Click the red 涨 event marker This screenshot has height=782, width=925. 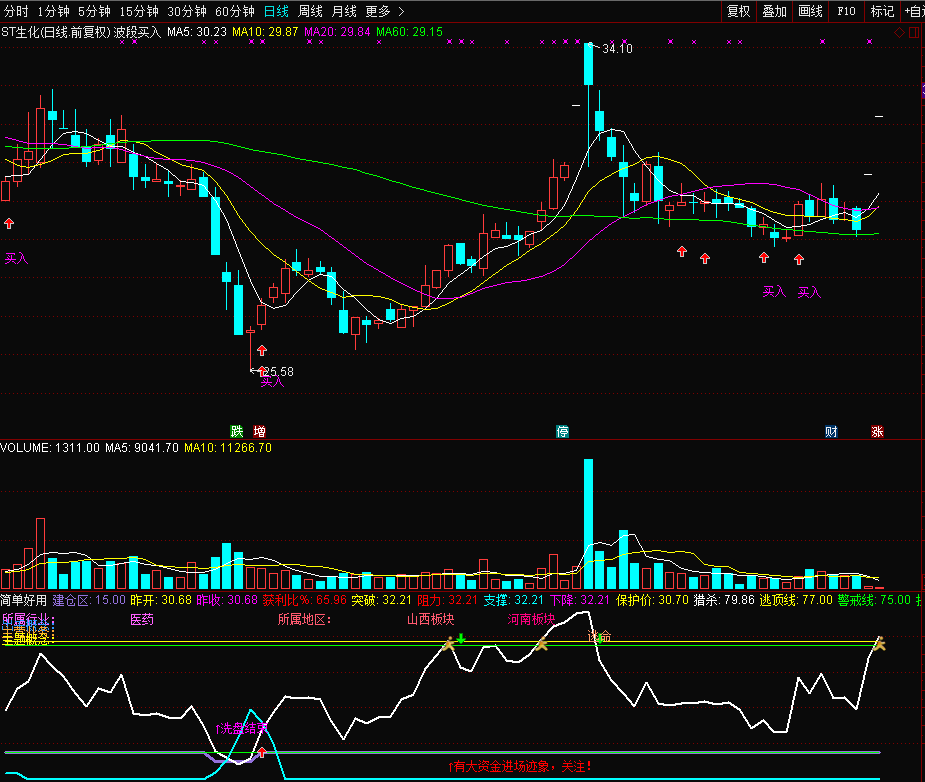pos(877,431)
